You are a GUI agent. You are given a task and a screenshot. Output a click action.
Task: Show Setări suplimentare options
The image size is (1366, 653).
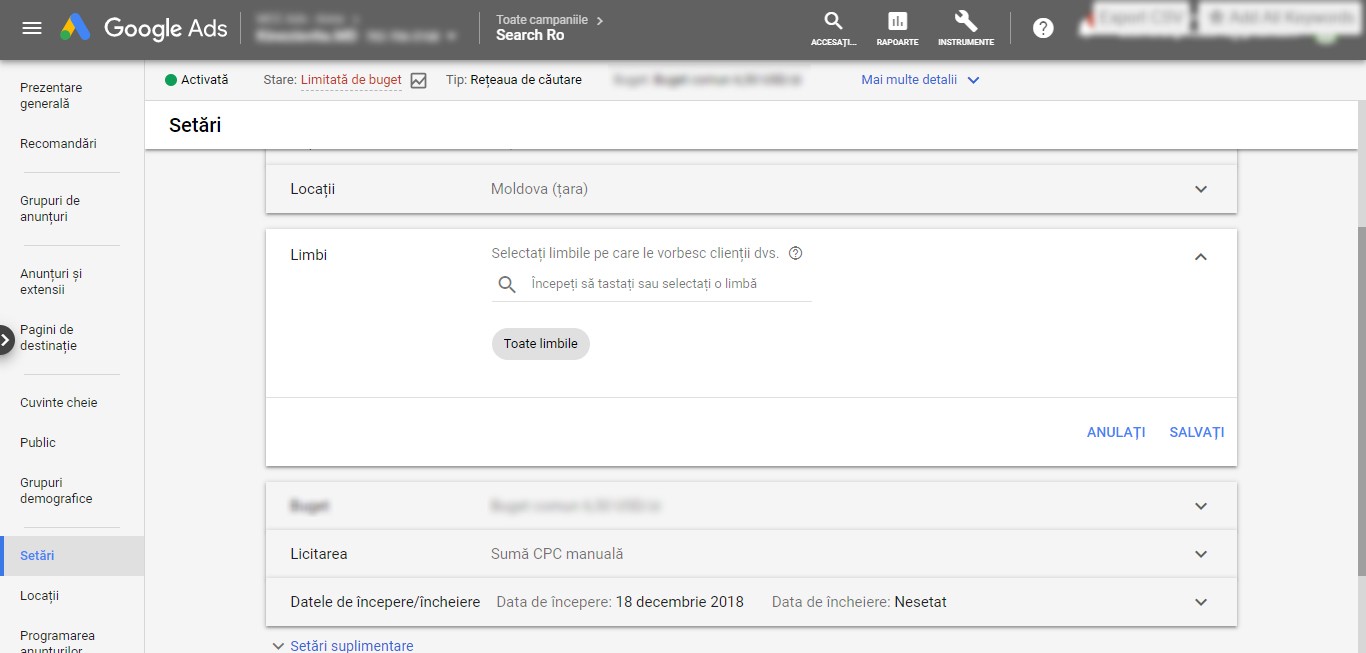(342, 646)
